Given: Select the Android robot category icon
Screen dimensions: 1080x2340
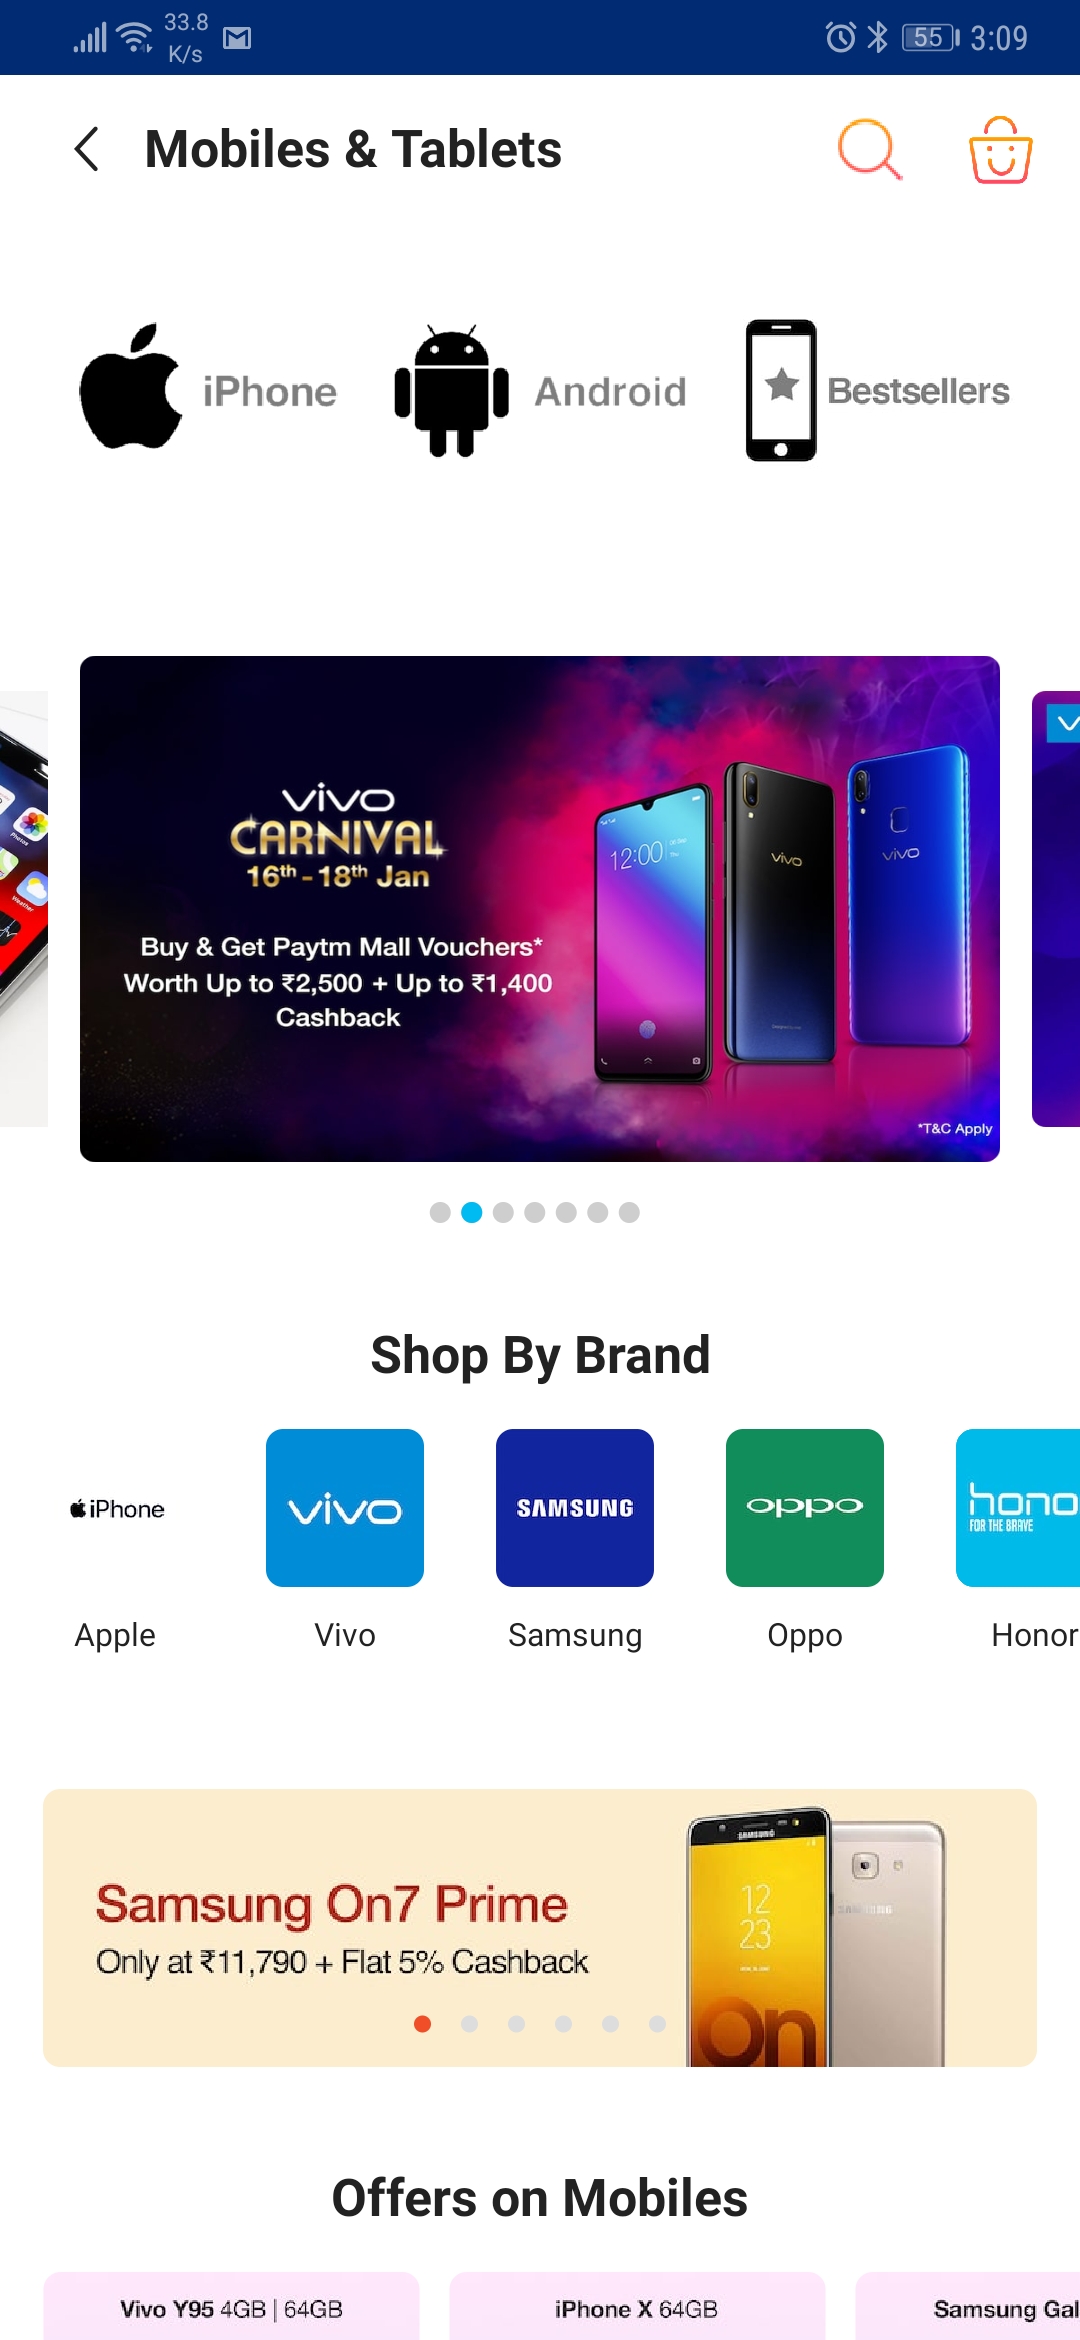Looking at the screenshot, I should [451, 391].
